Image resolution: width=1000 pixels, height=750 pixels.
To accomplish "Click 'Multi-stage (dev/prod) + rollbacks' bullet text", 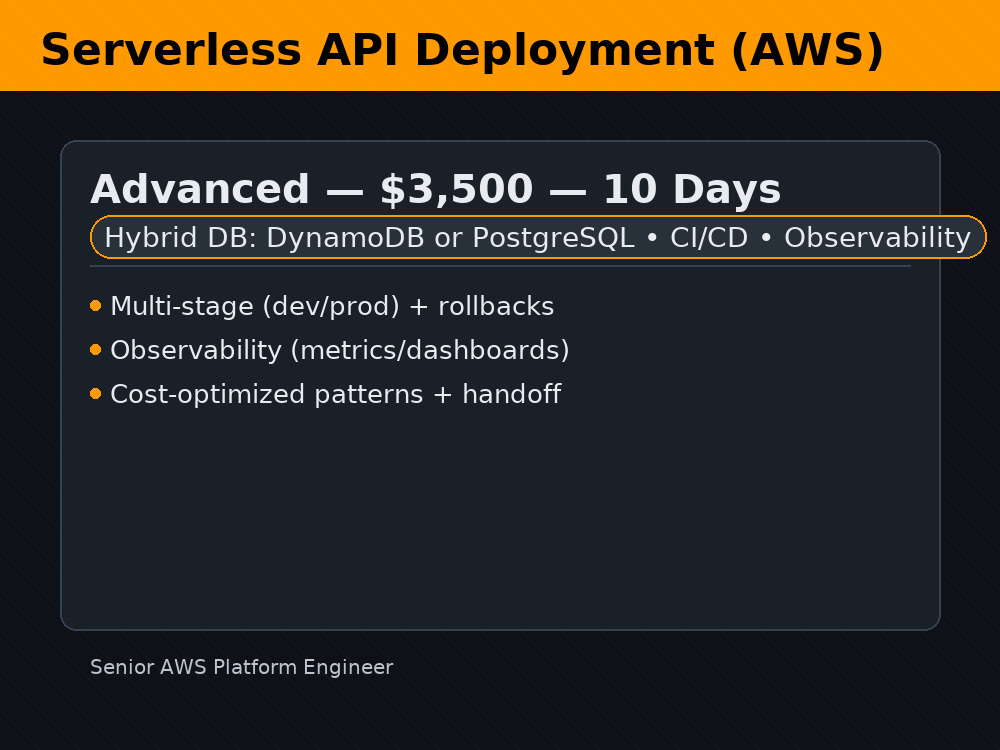I will click(x=332, y=306).
